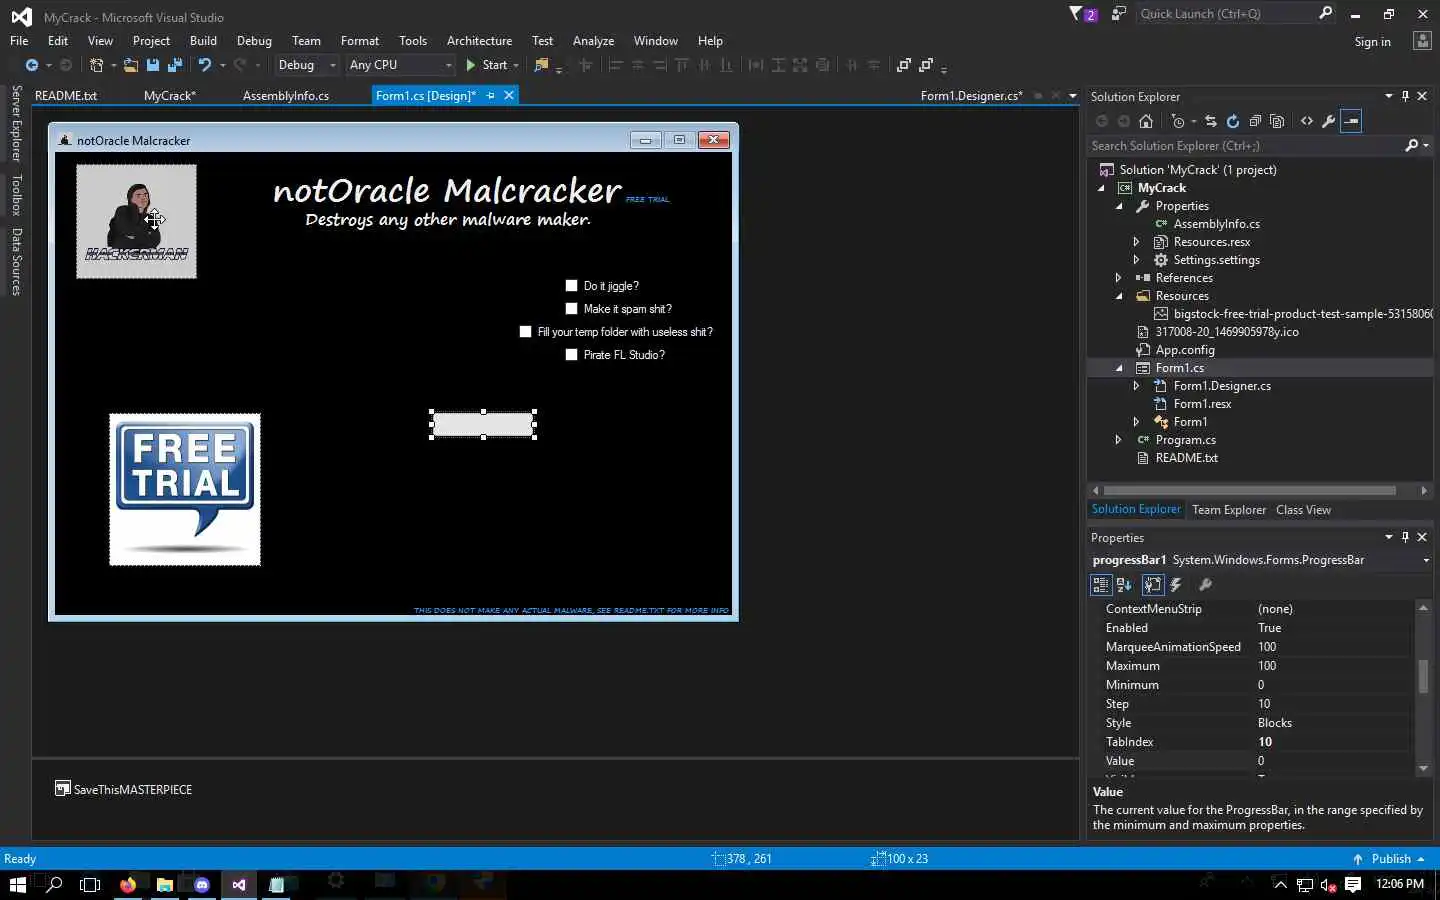Switch to the Team Explorer tab
The height and width of the screenshot is (900, 1440).
(x=1229, y=510)
